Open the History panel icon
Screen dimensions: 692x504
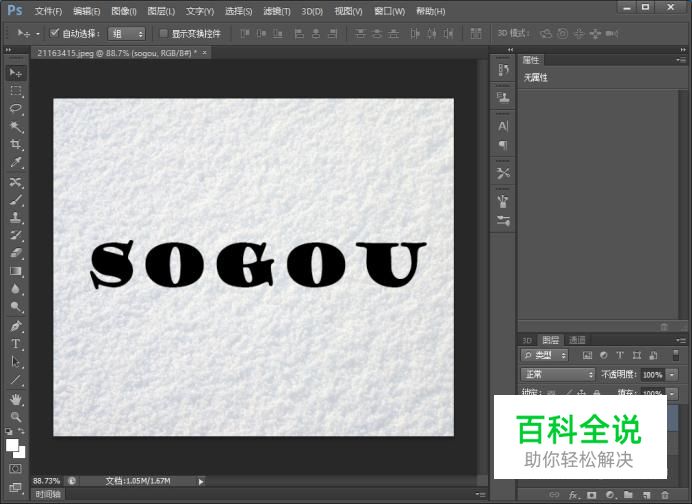(503, 70)
